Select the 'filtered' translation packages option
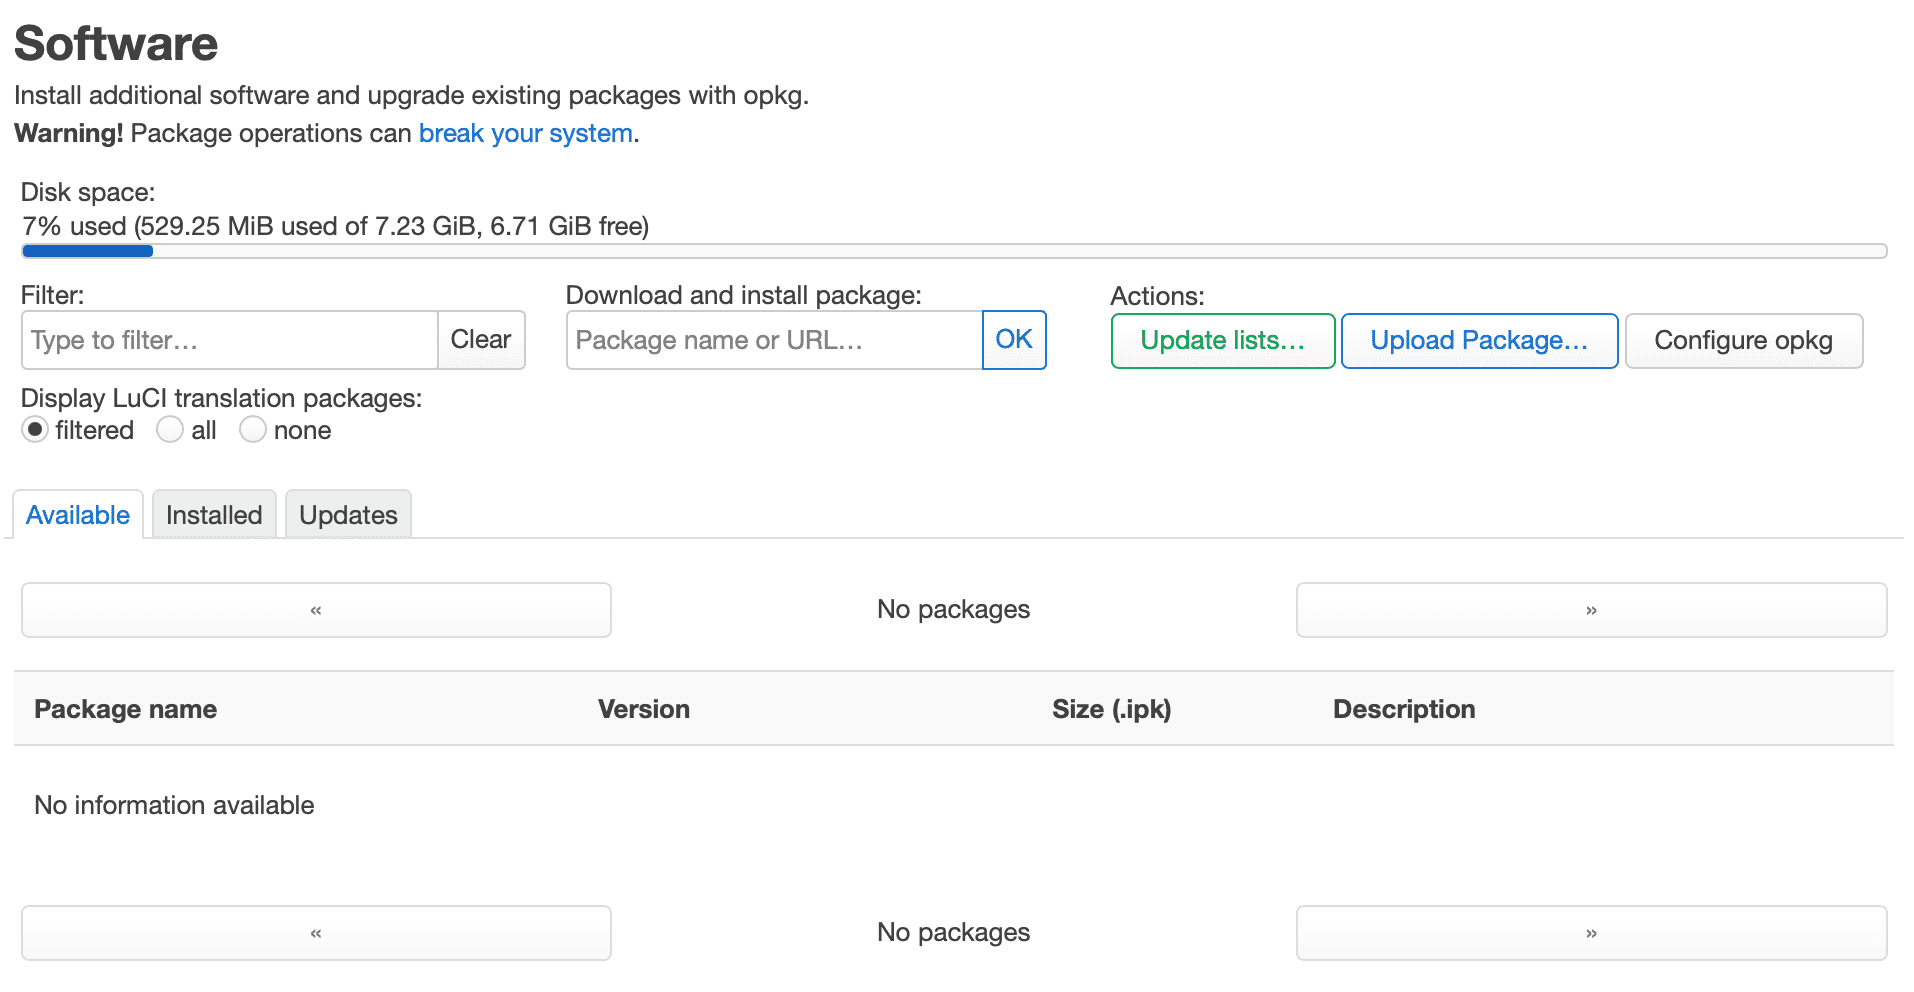 click(35, 430)
